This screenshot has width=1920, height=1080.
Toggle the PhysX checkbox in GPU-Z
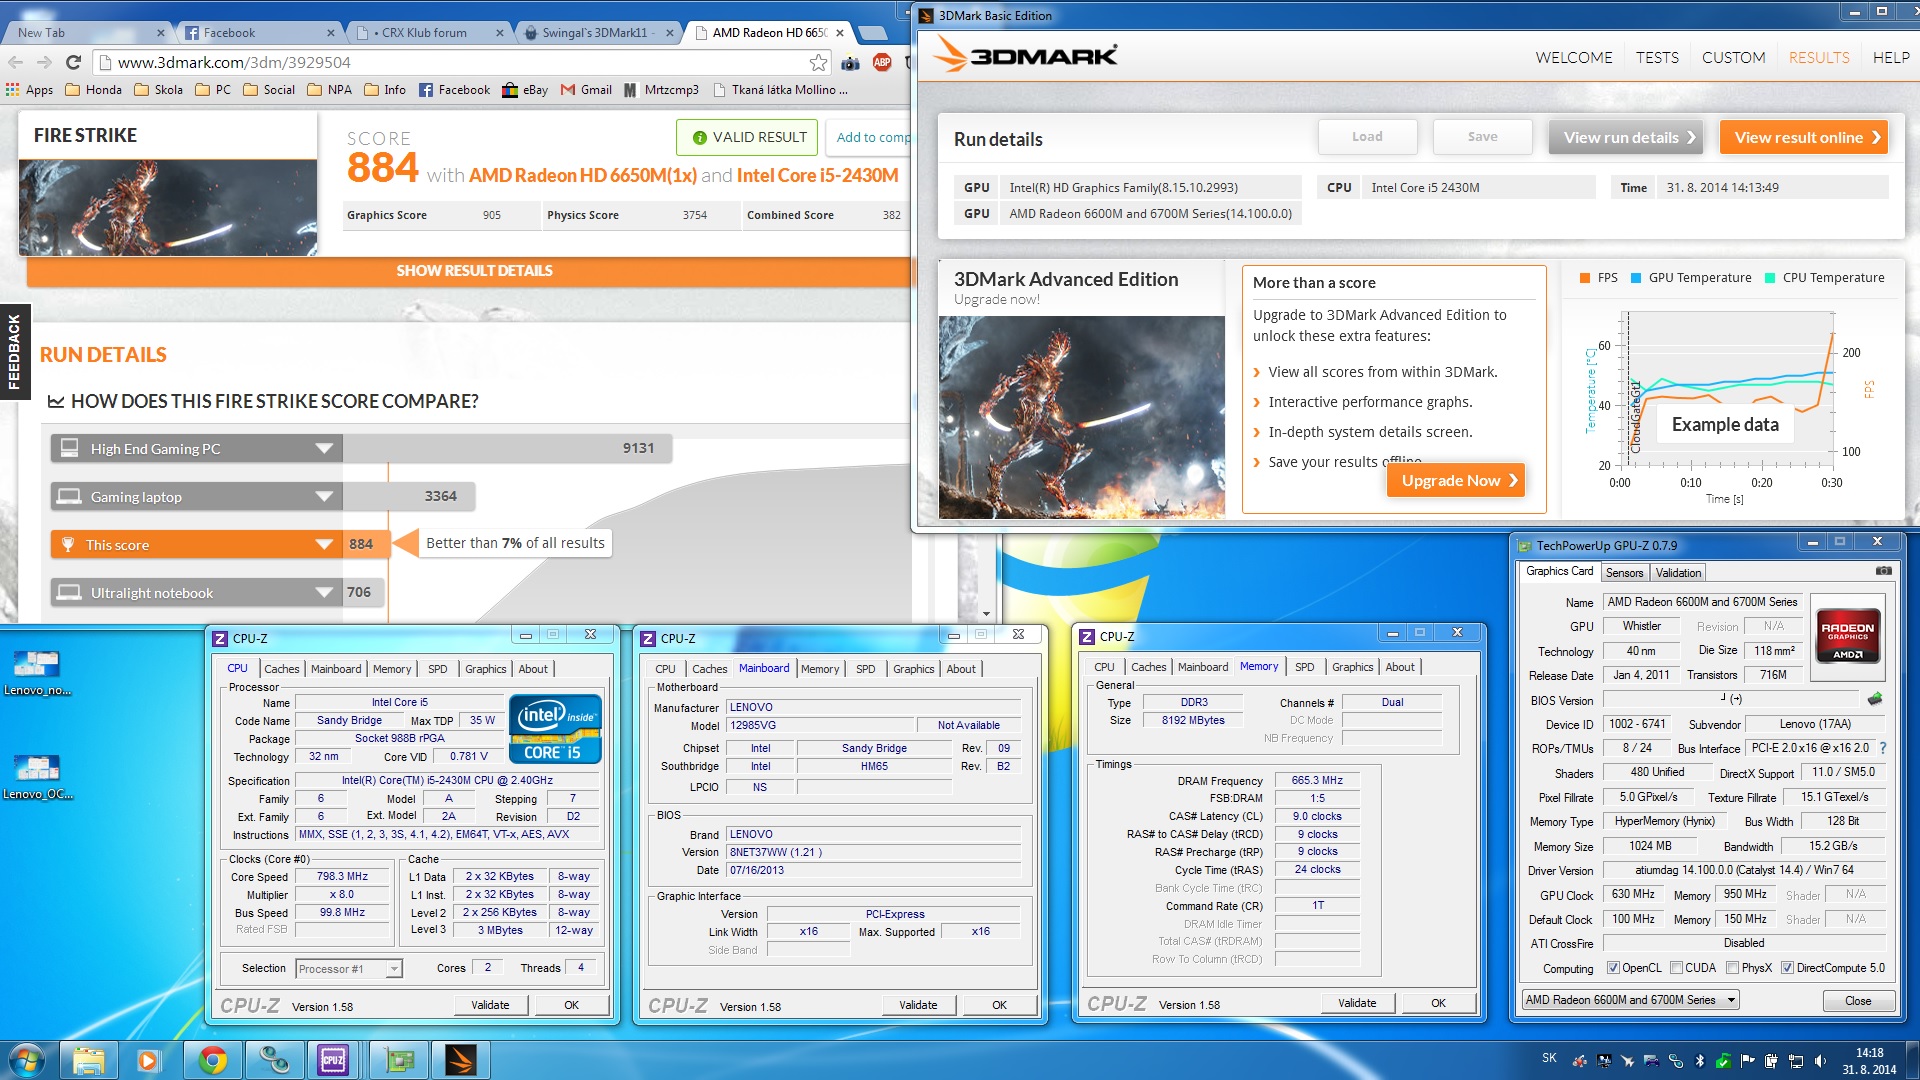pyautogui.click(x=1732, y=968)
